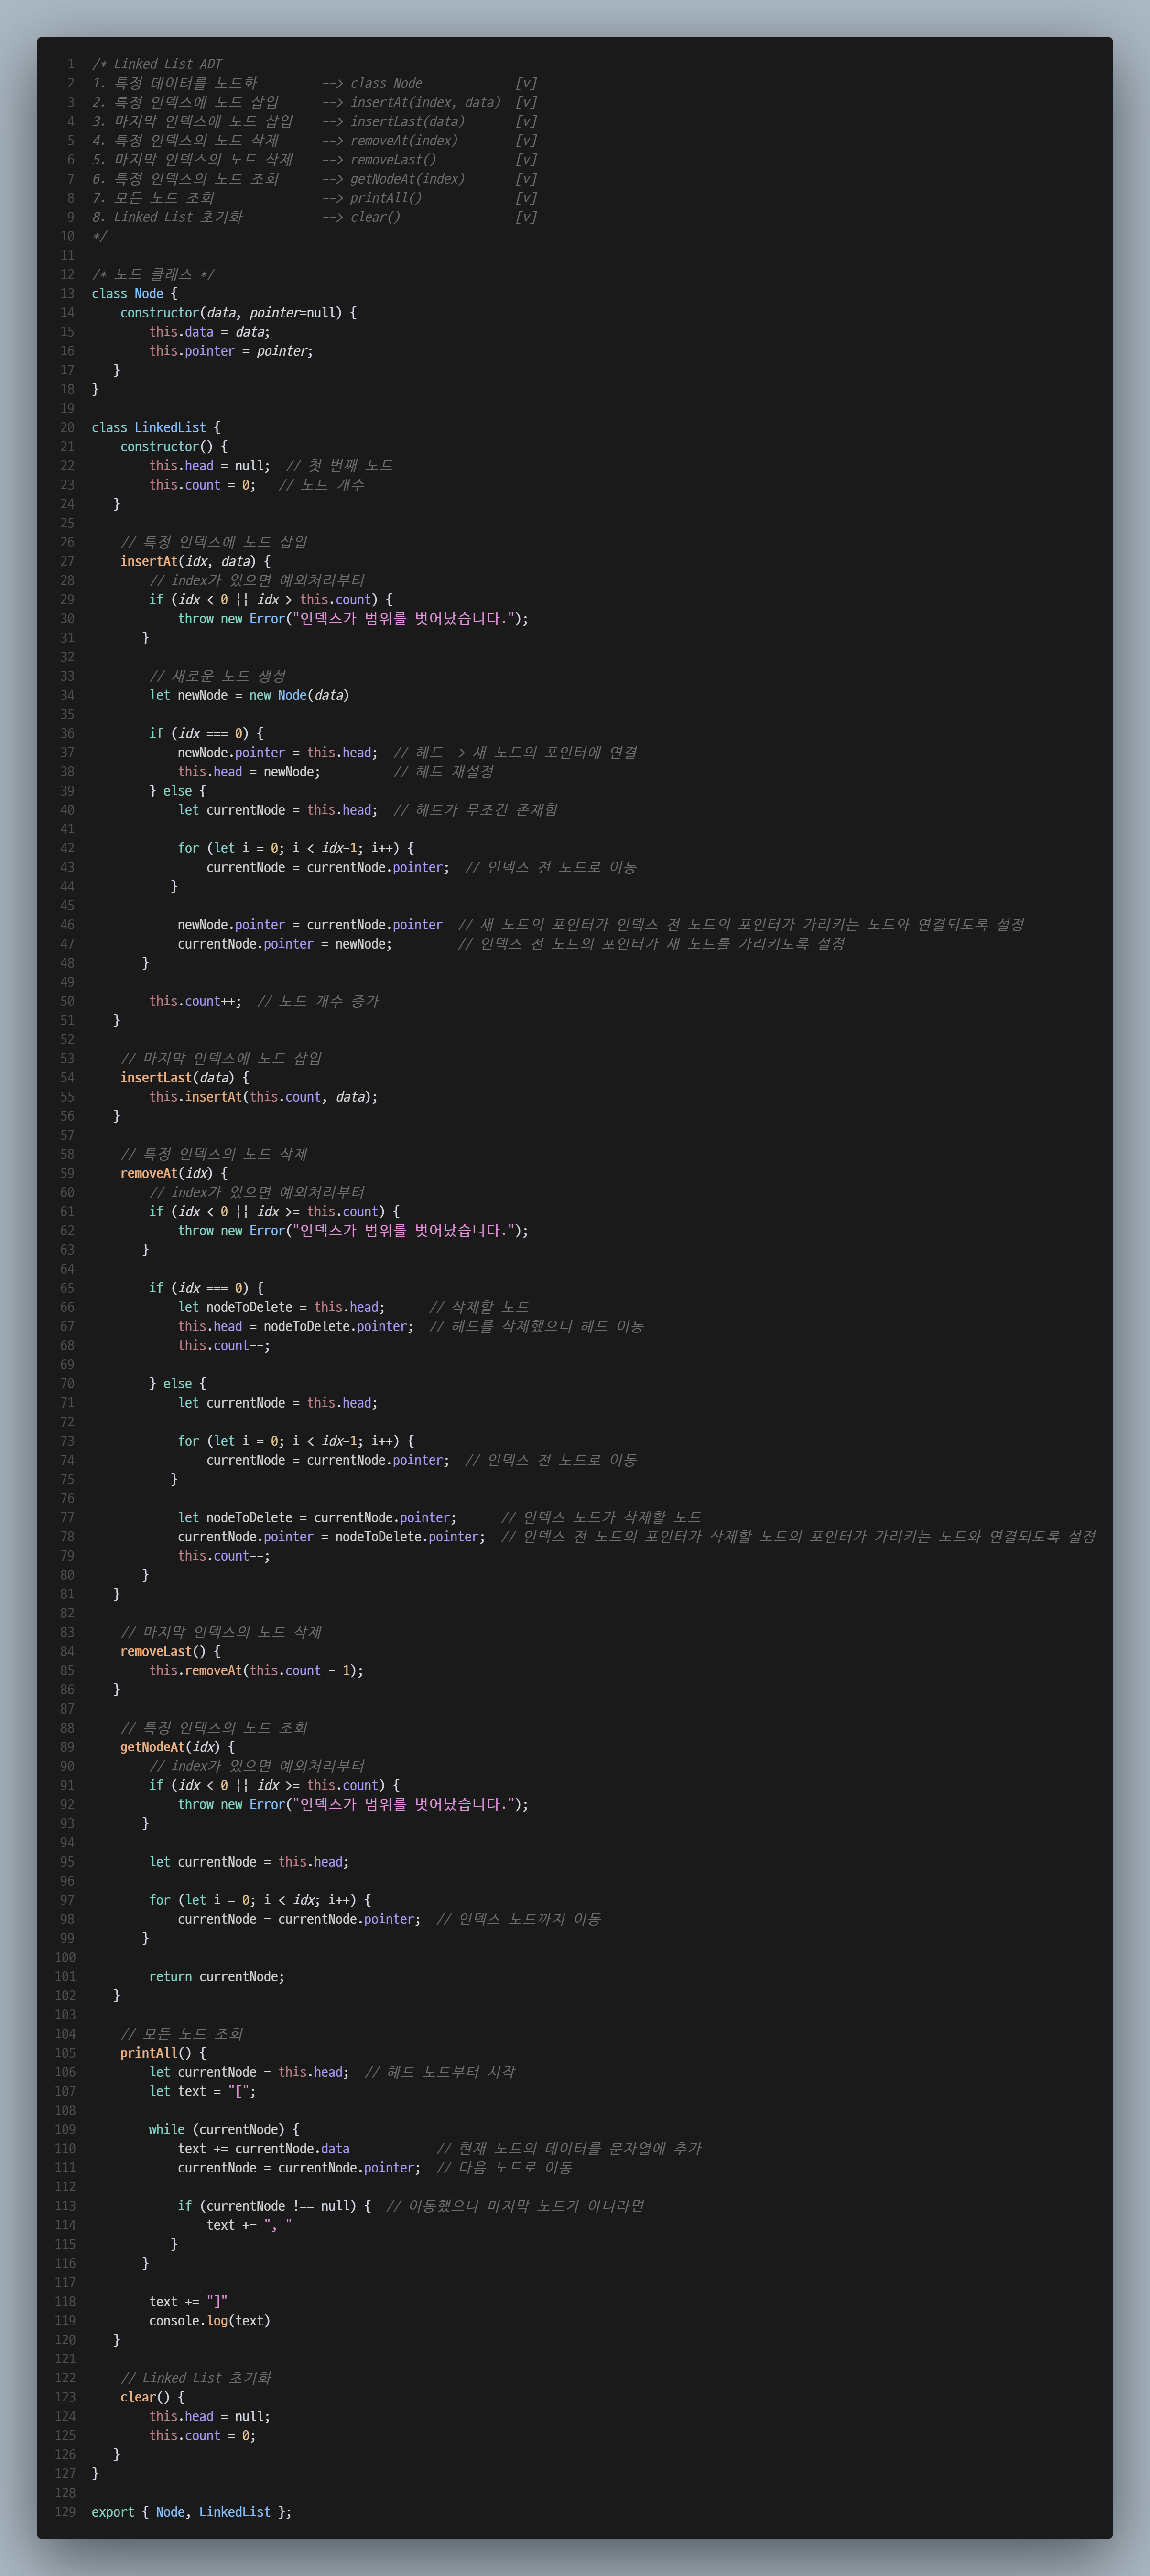Click the for loop on line 42

[296, 849]
